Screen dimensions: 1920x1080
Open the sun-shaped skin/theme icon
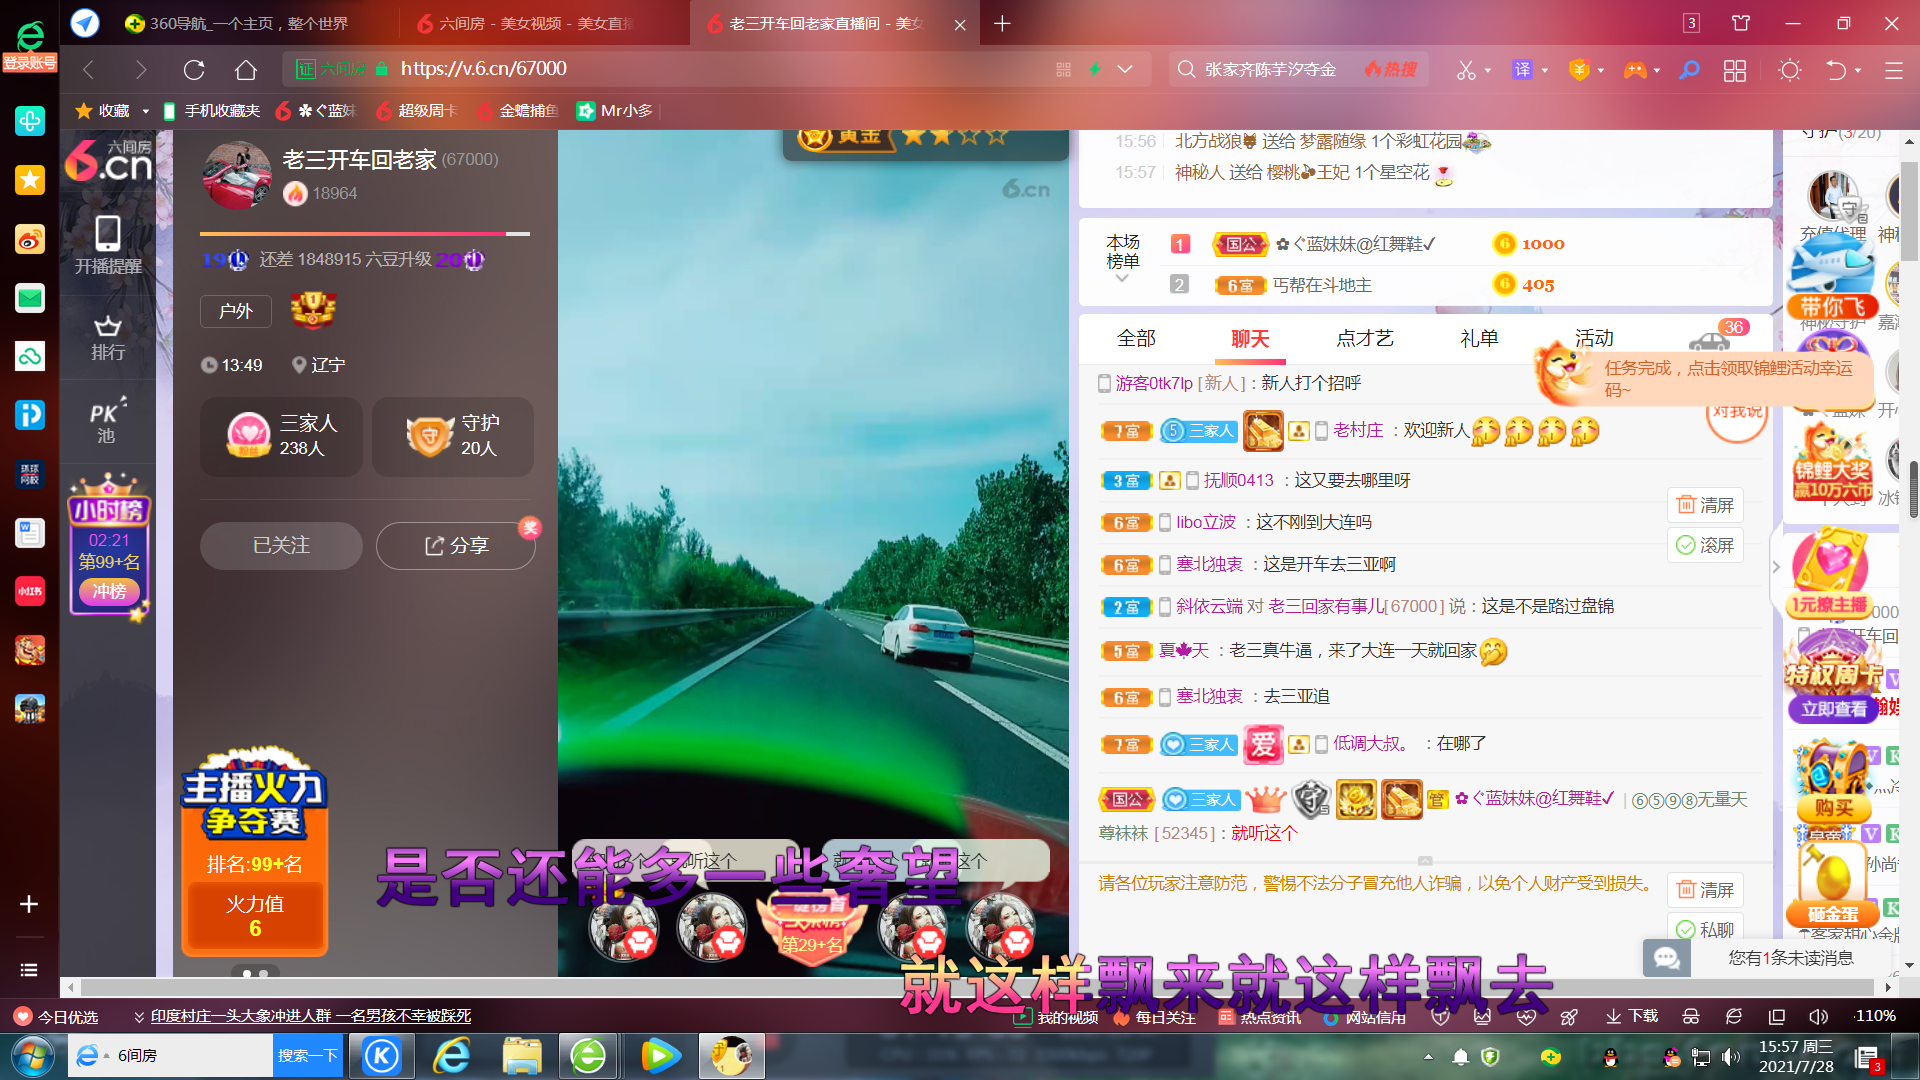click(x=1790, y=70)
